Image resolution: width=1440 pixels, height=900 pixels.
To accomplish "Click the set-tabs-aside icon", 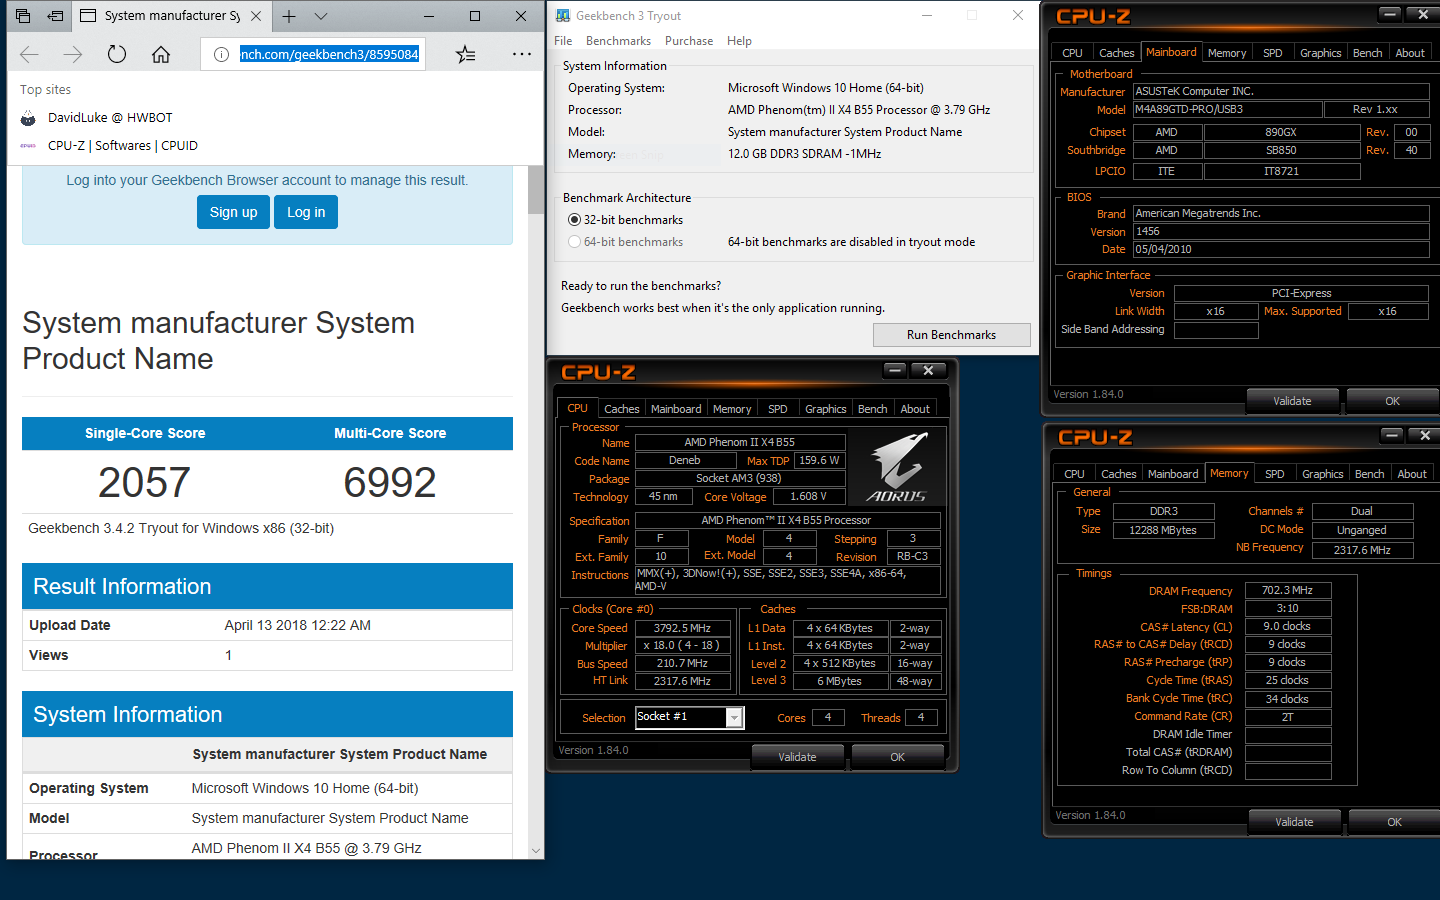I will 55,16.
